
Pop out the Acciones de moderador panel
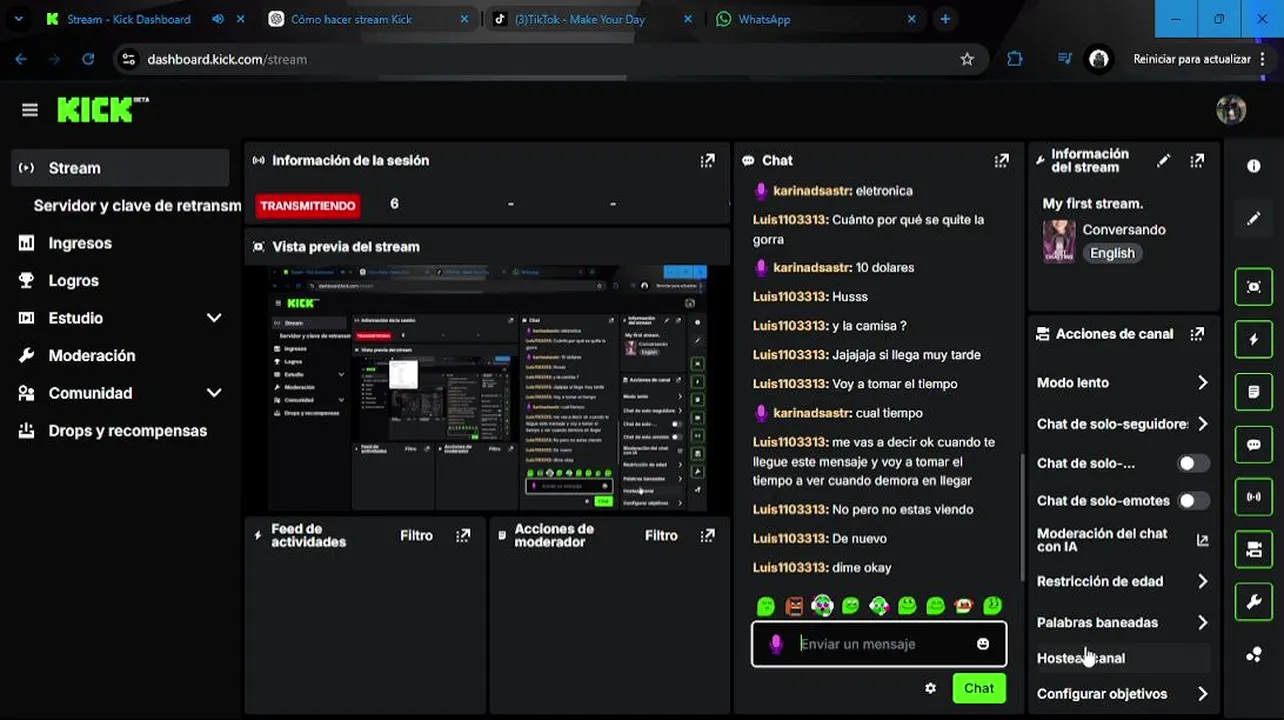coord(708,536)
